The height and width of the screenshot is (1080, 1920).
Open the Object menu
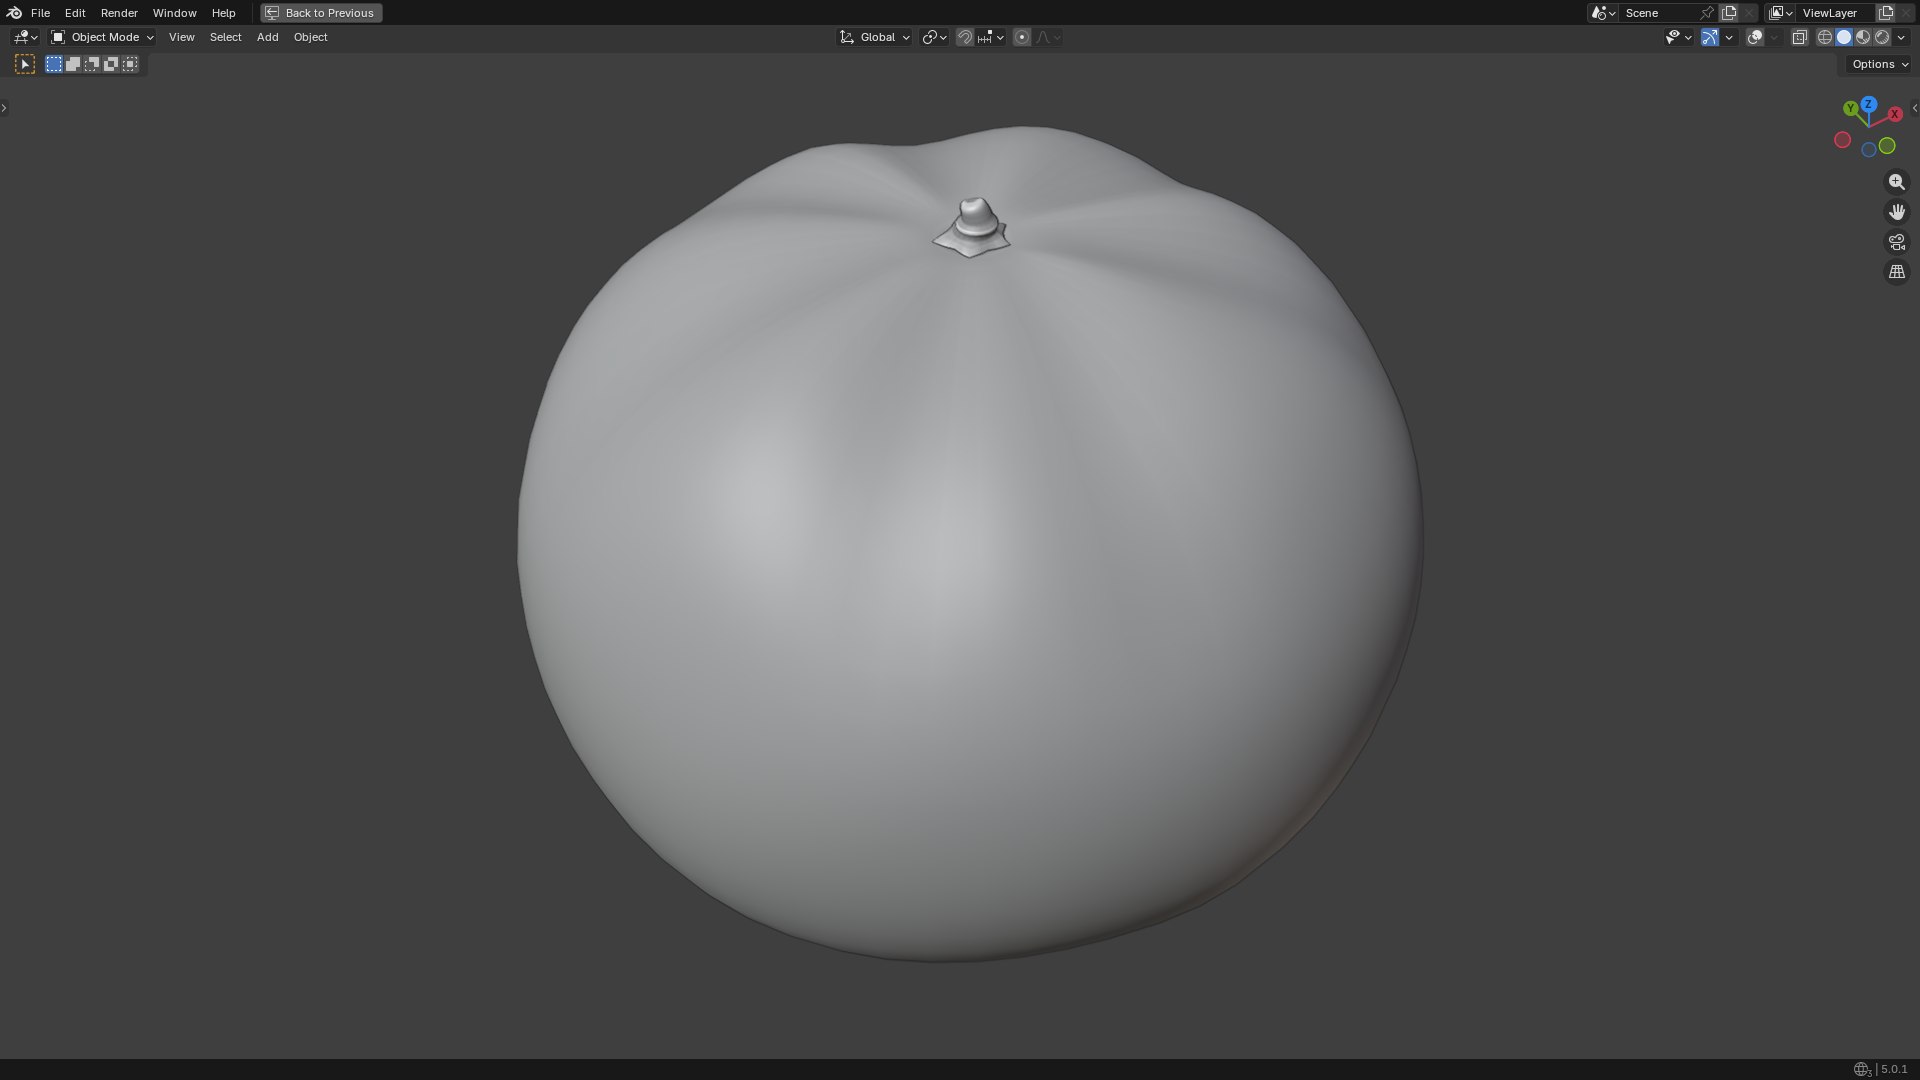(310, 37)
